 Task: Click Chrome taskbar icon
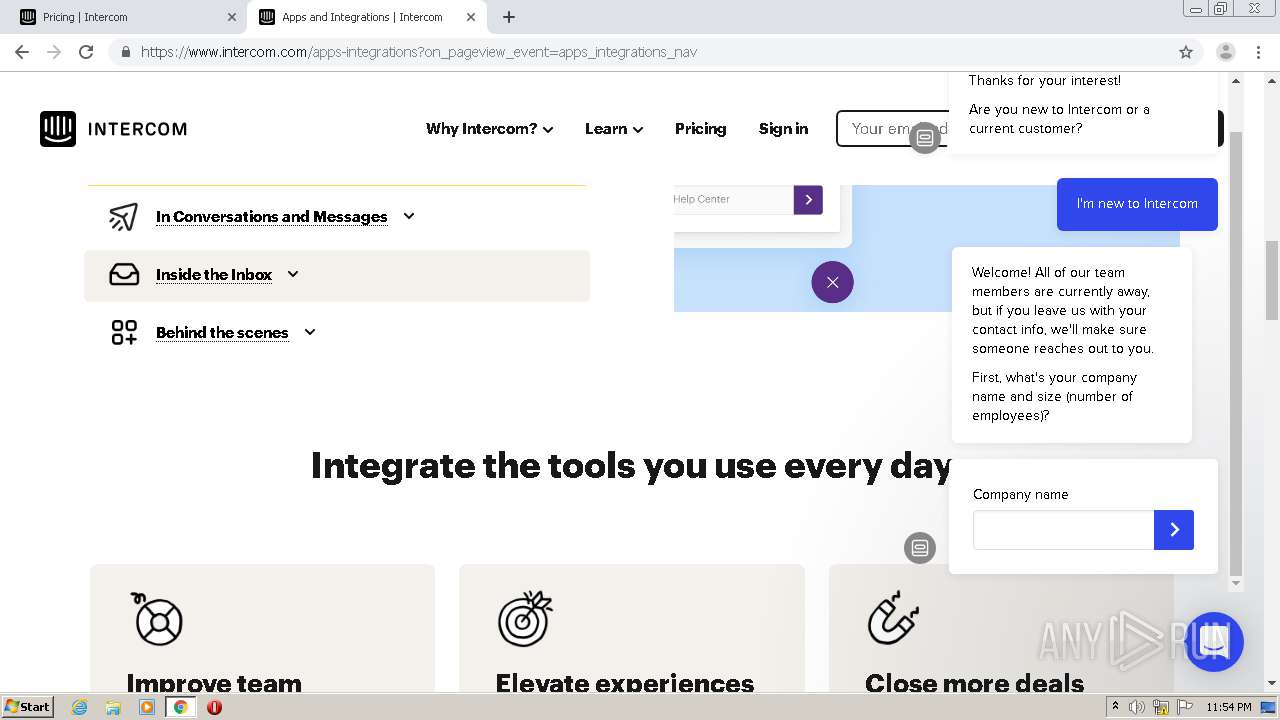180,707
